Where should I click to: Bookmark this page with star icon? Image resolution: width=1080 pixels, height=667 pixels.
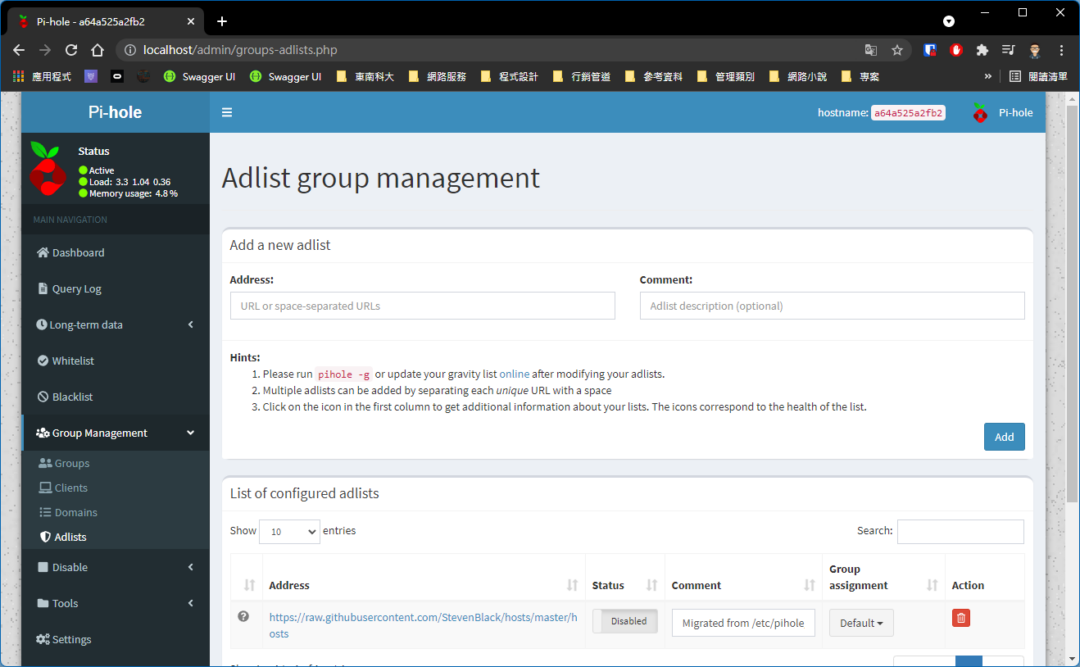point(897,50)
